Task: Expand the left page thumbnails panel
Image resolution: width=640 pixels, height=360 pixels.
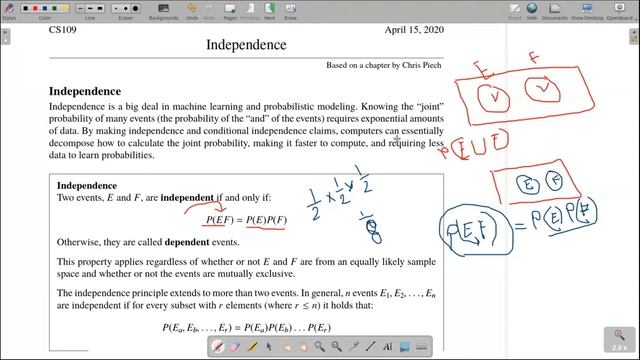Action: 5,36
